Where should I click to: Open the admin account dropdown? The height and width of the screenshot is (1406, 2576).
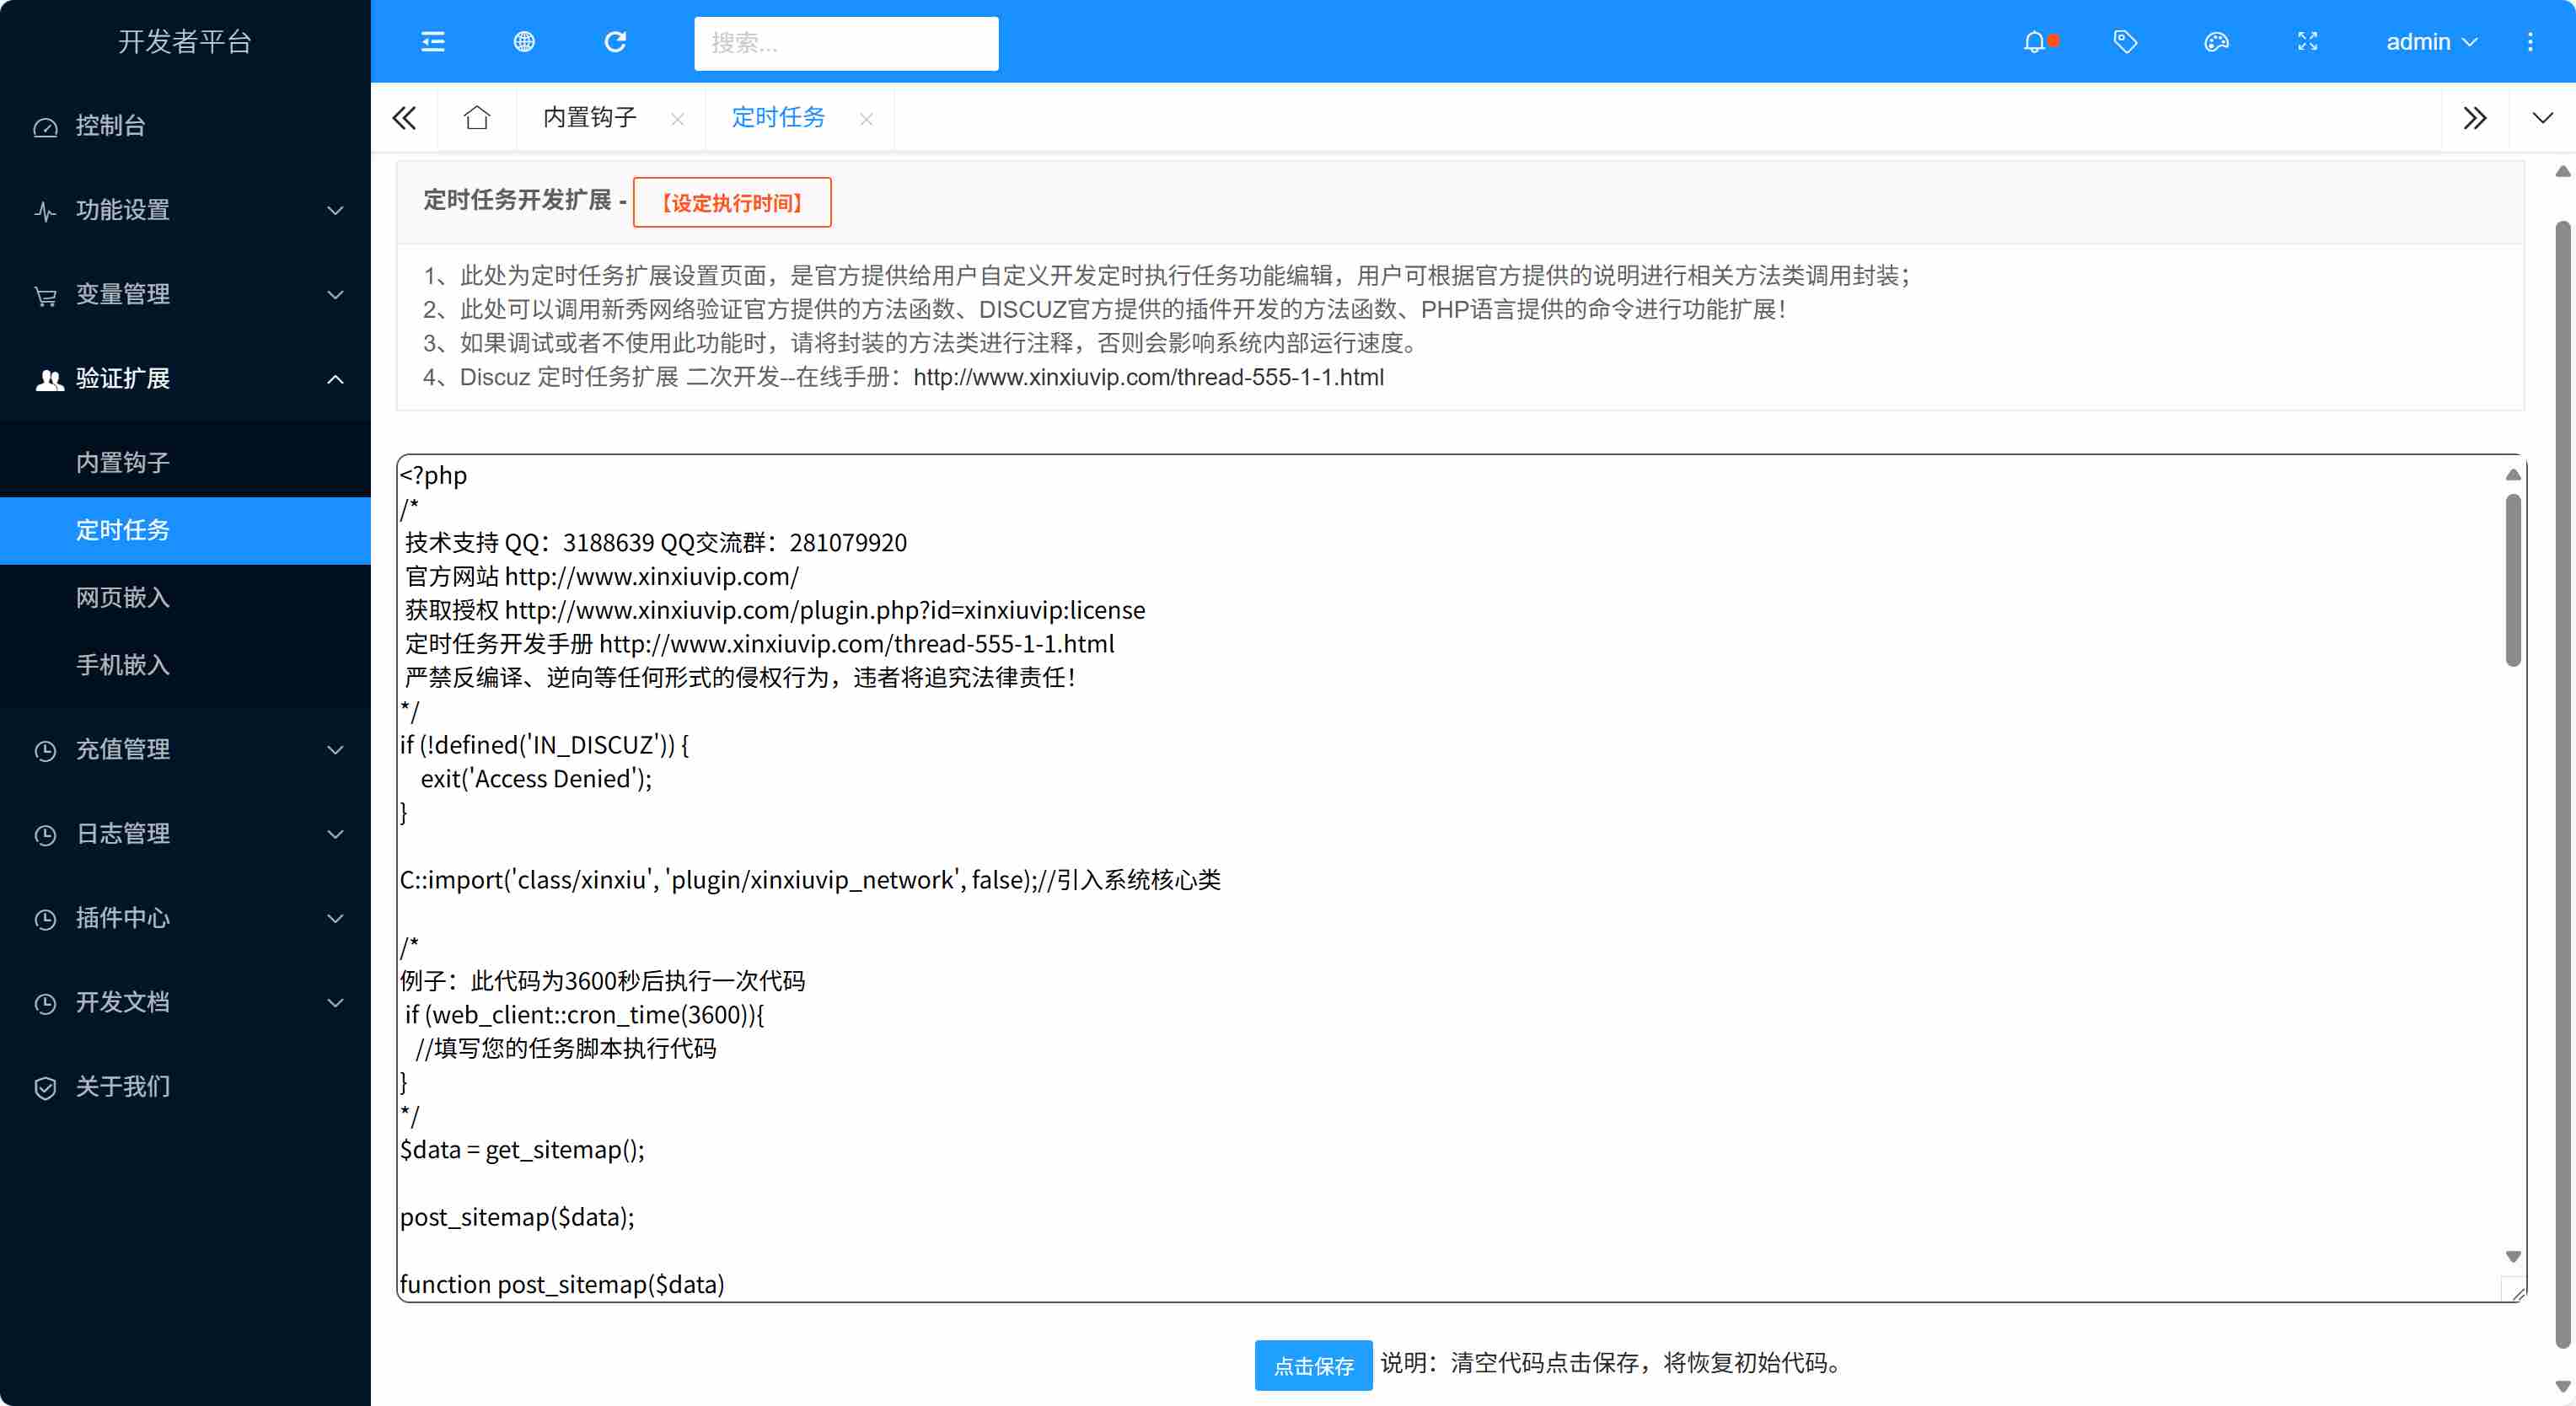2432,42
